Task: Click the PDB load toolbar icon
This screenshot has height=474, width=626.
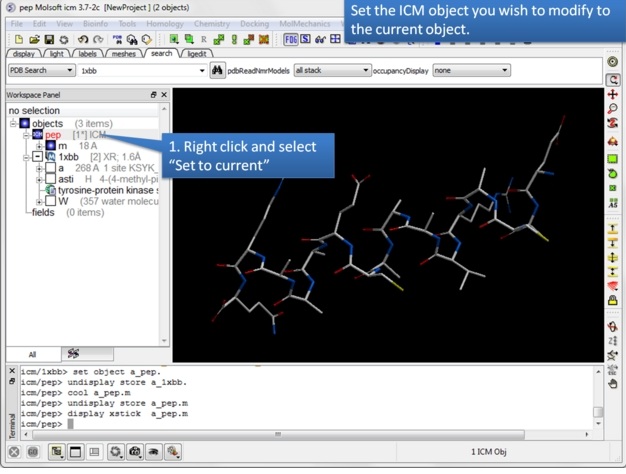Action: (117, 40)
